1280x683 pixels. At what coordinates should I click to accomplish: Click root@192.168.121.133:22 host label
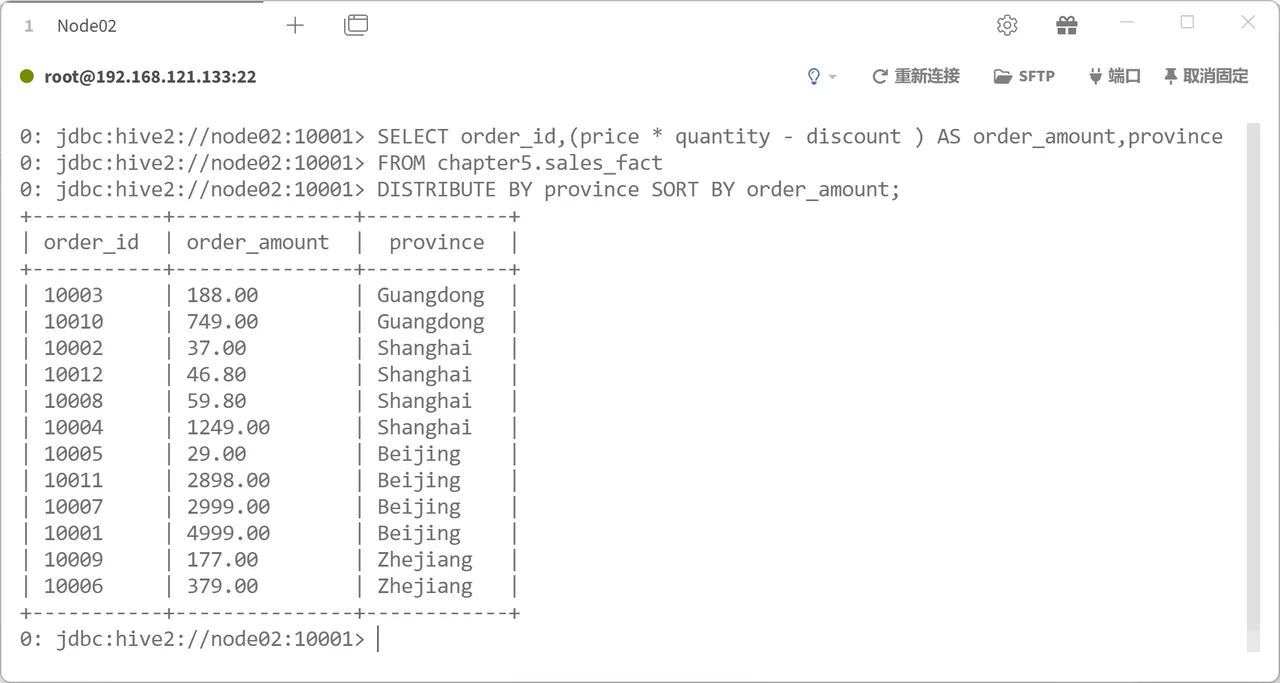[150, 76]
